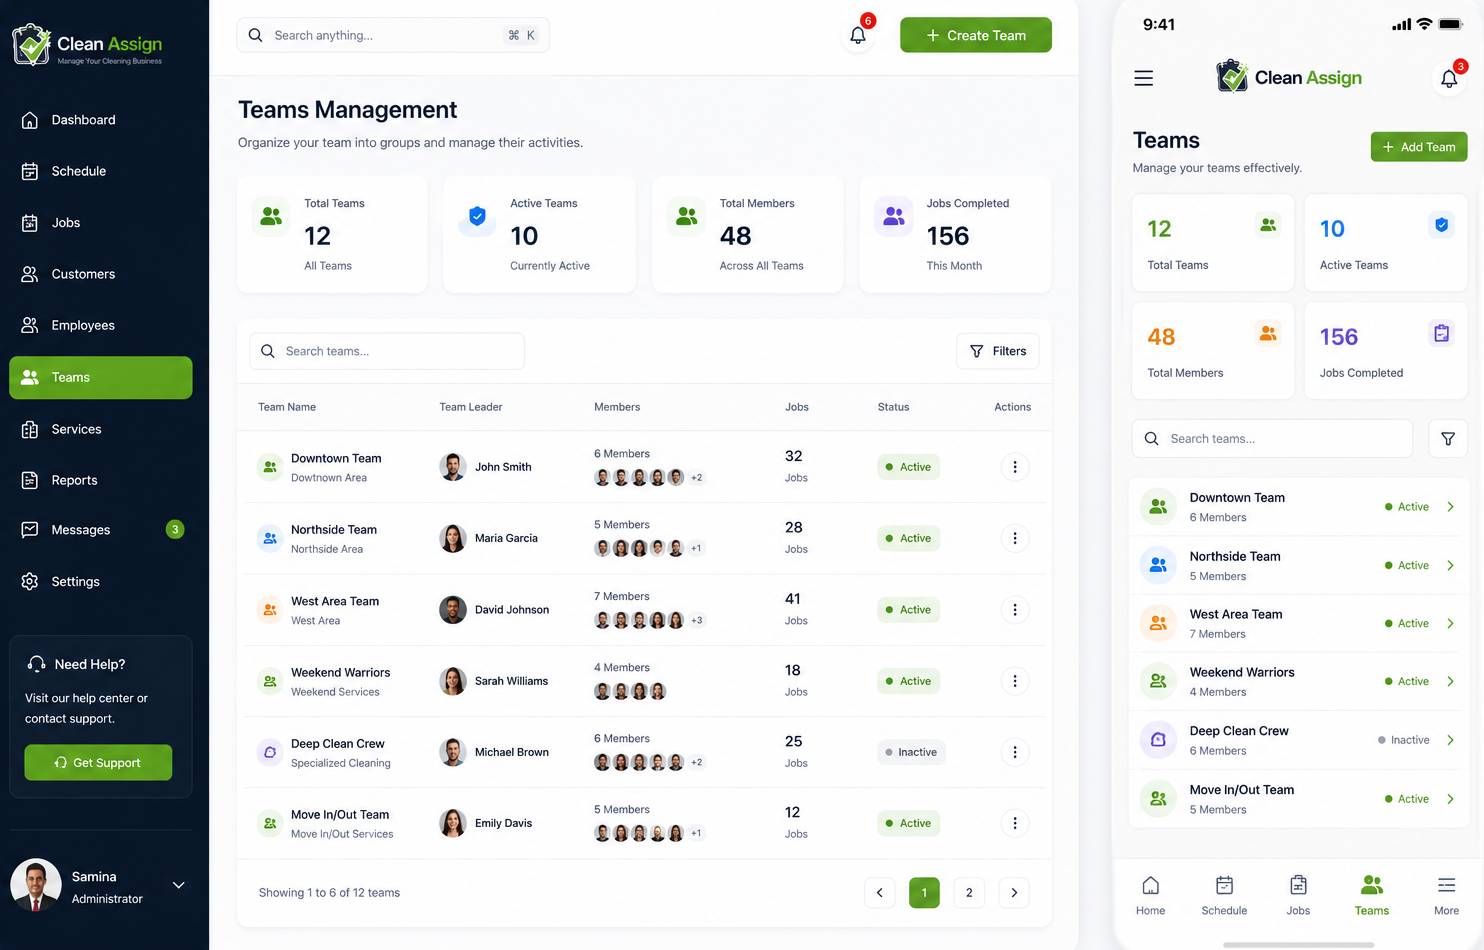
Task: Click the next page arrow in pagination
Action: (1014, 893)
